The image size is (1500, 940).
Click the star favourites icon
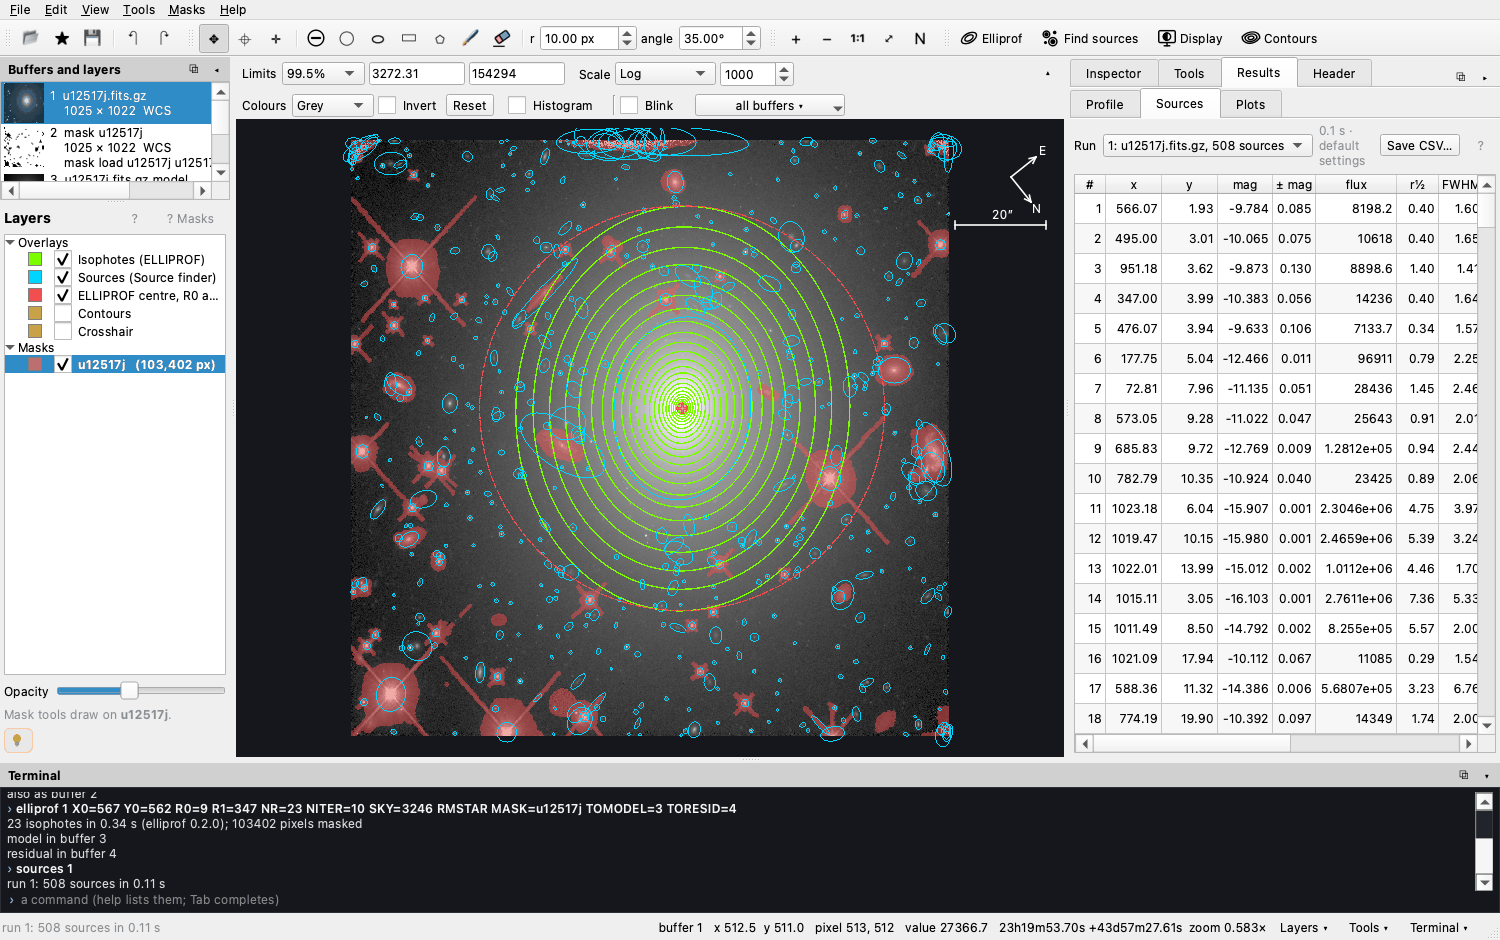point(62,38)
